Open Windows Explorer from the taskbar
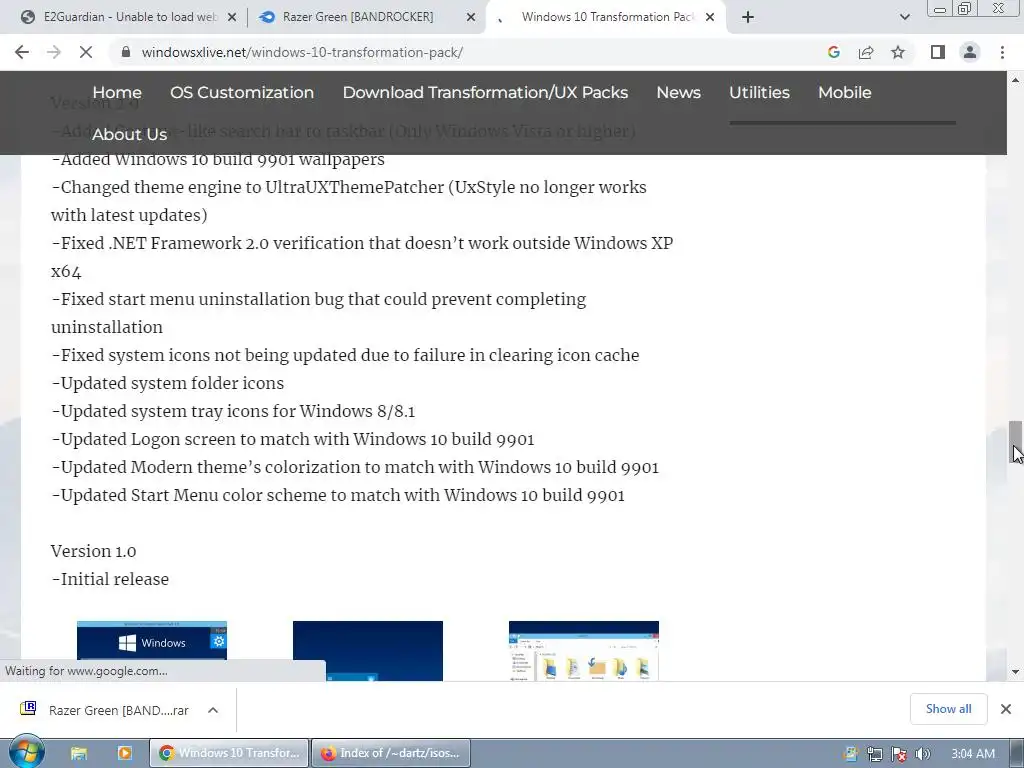The height and width of the screenshot is (768, 1024). click(x=79, y=754)
